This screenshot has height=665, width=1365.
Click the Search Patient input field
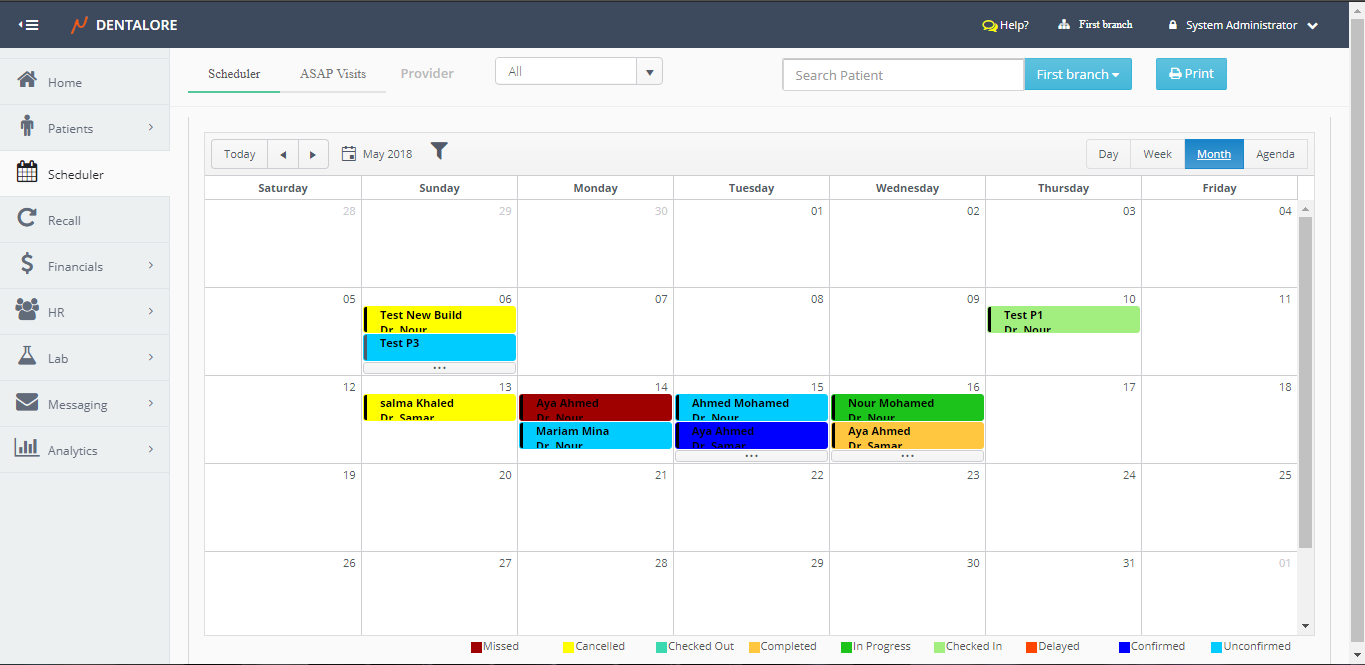click(x=902, y=75)
